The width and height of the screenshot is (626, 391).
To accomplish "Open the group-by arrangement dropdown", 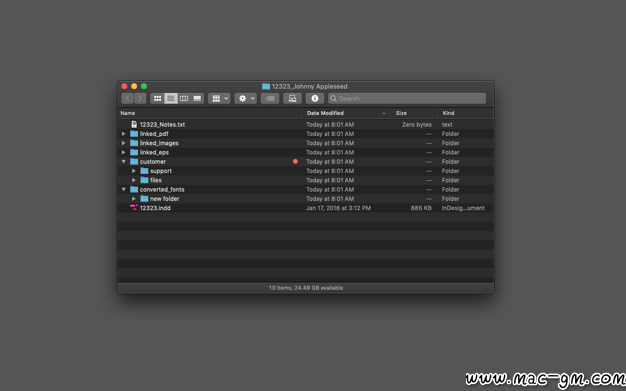I will pyautogui.click(x=219, y=98).
